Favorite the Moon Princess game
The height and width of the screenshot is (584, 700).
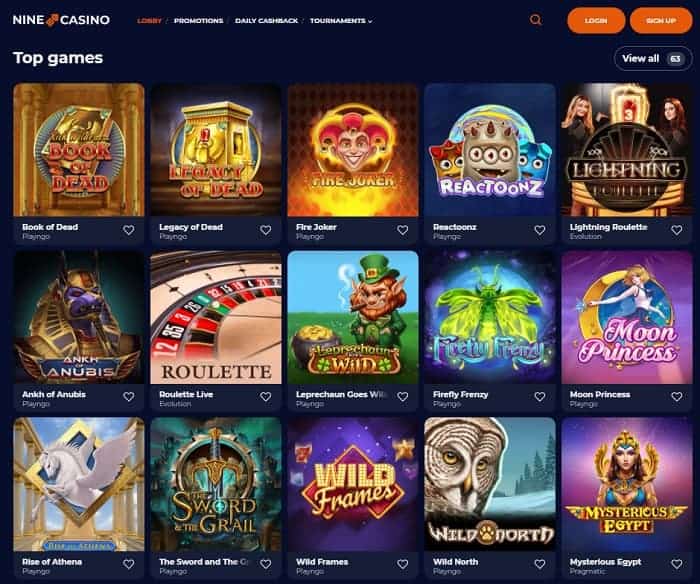coord(677,396)
